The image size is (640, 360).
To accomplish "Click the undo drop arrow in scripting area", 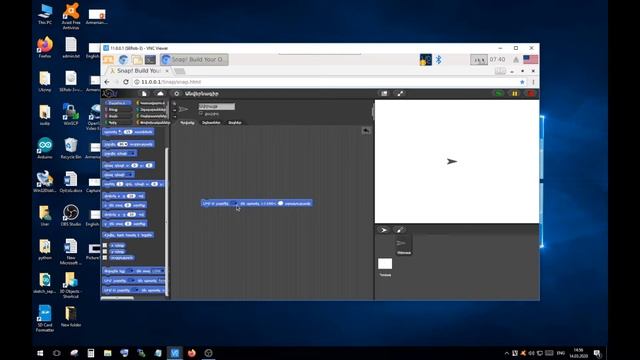I will point(366,130).
